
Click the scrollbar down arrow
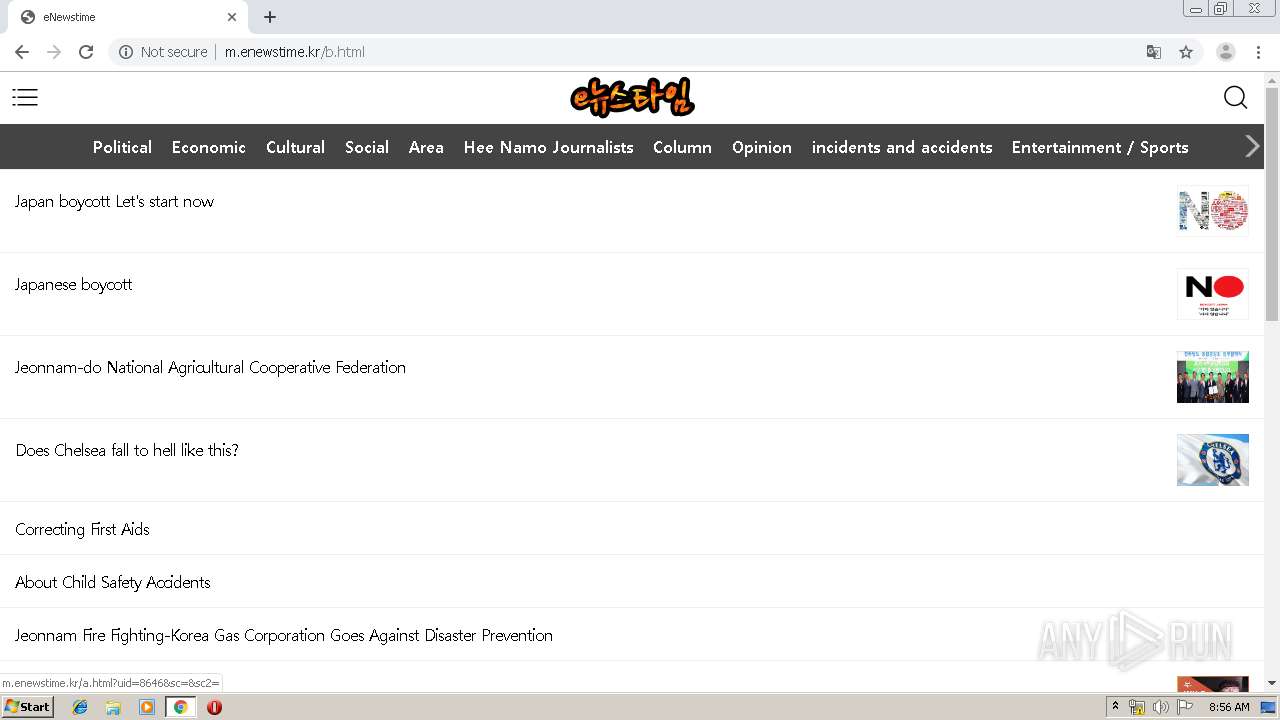(x=1272, y=683)
